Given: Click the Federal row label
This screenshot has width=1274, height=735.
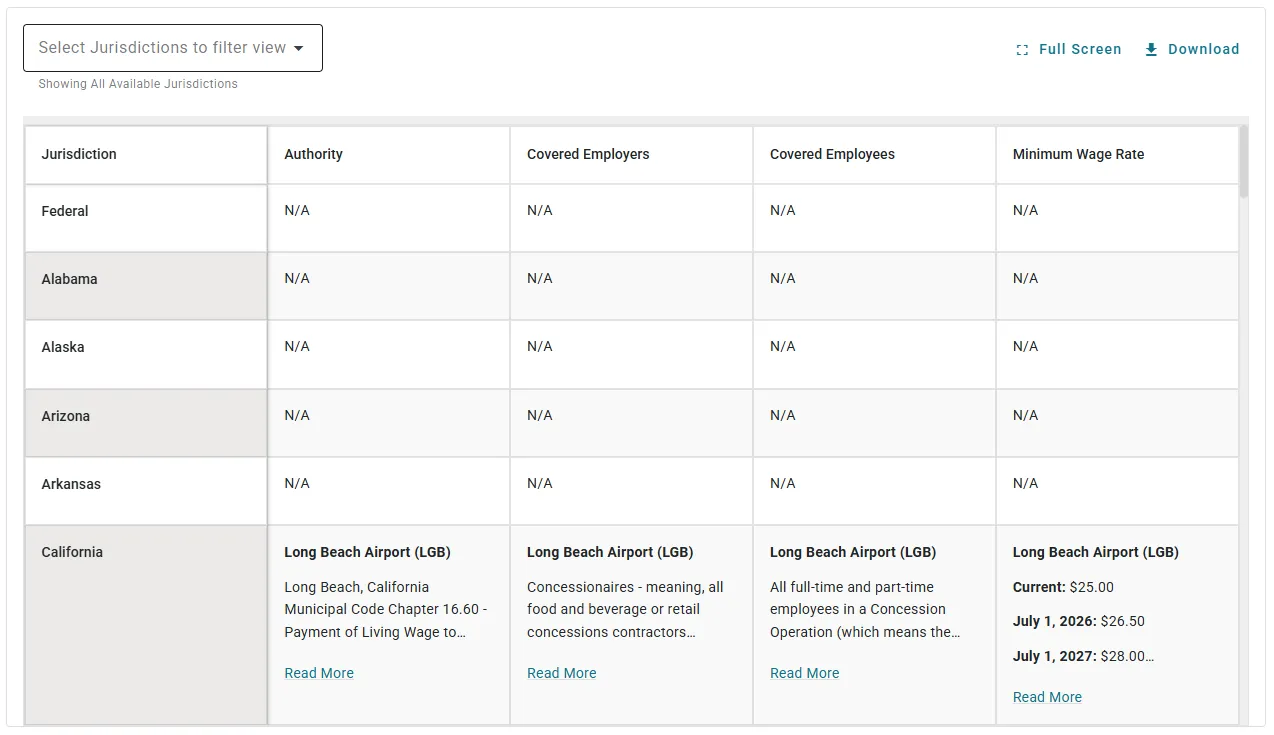Looking at the screenshot, I should (x=65, y=211).
